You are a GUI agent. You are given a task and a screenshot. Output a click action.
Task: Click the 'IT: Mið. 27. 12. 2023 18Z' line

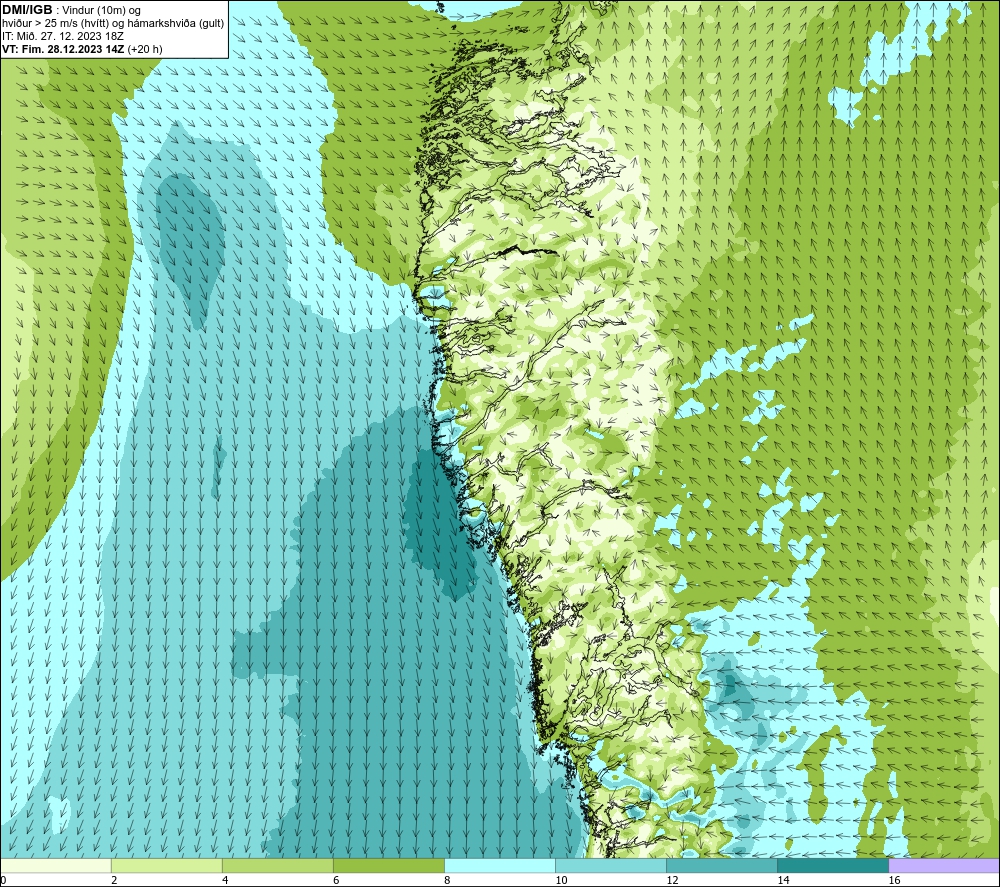coord(62,36)
